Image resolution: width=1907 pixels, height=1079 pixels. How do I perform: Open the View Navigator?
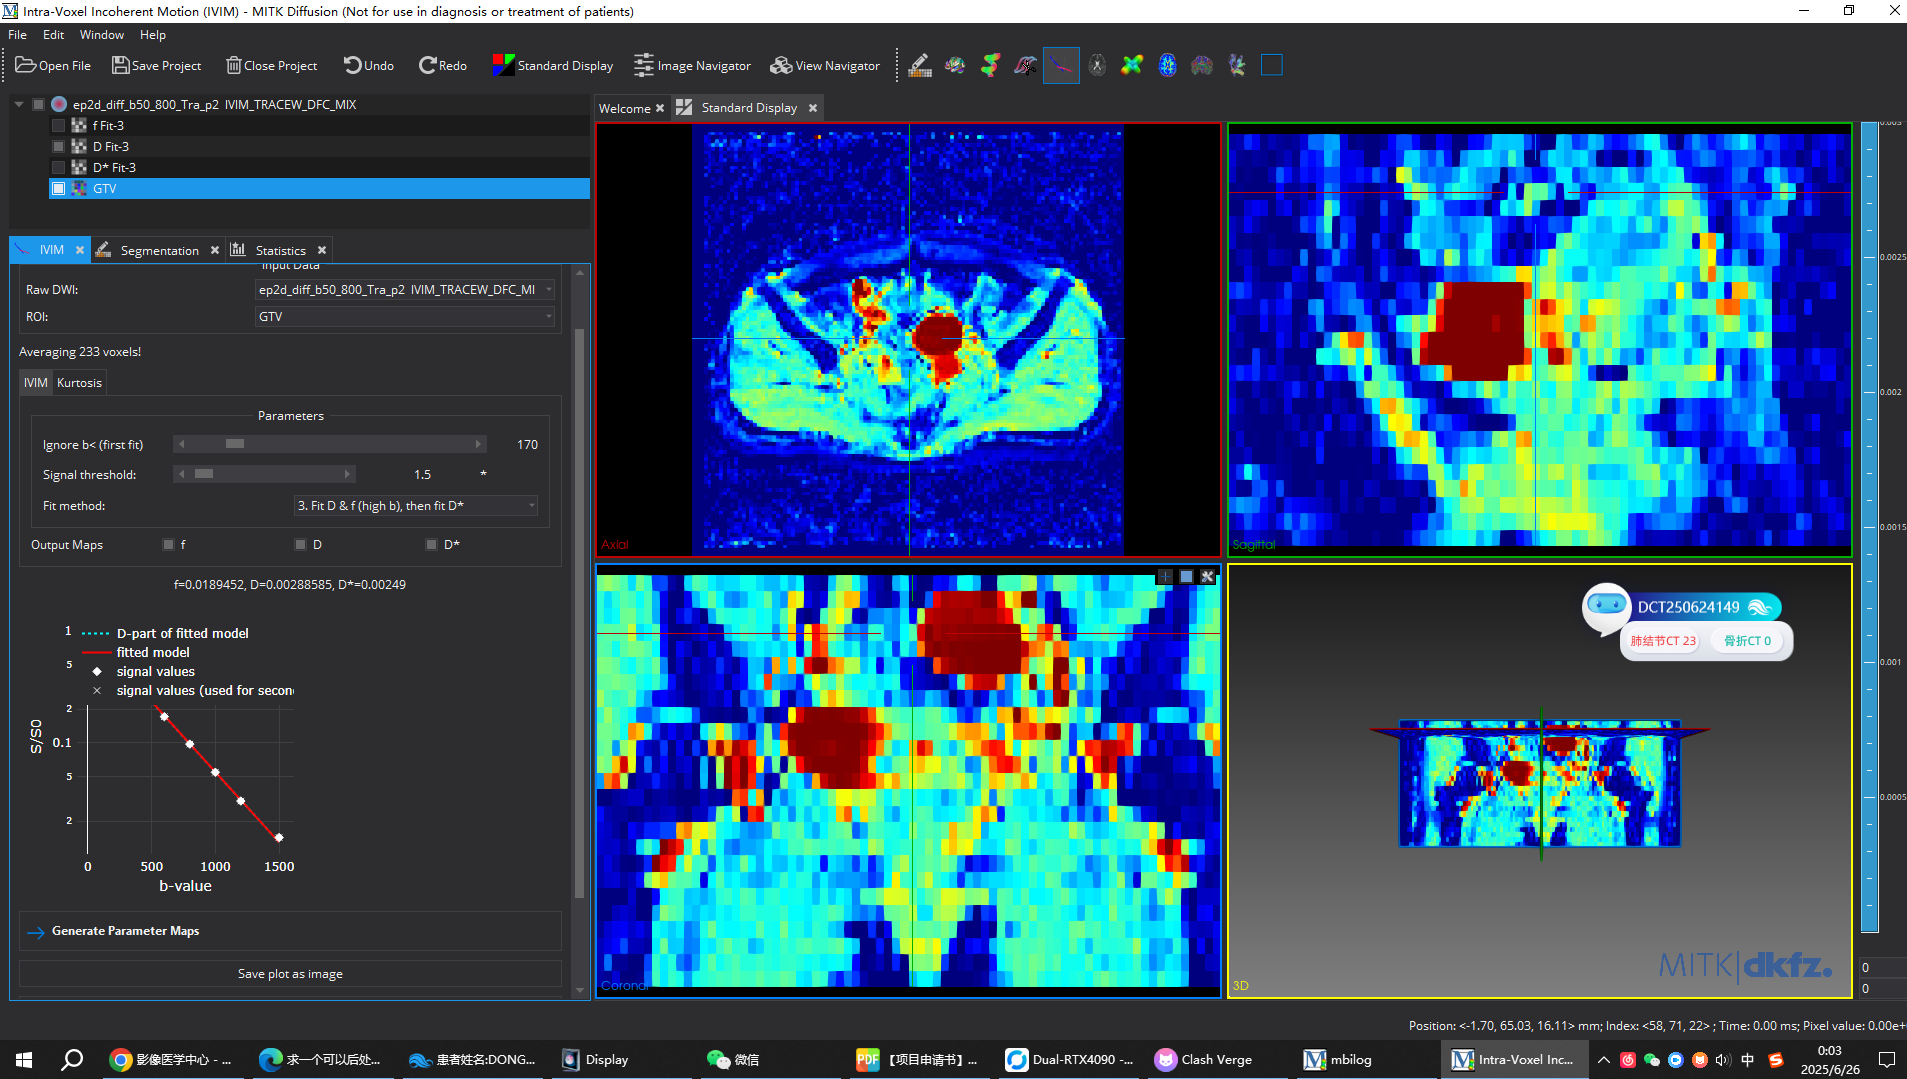825,66
